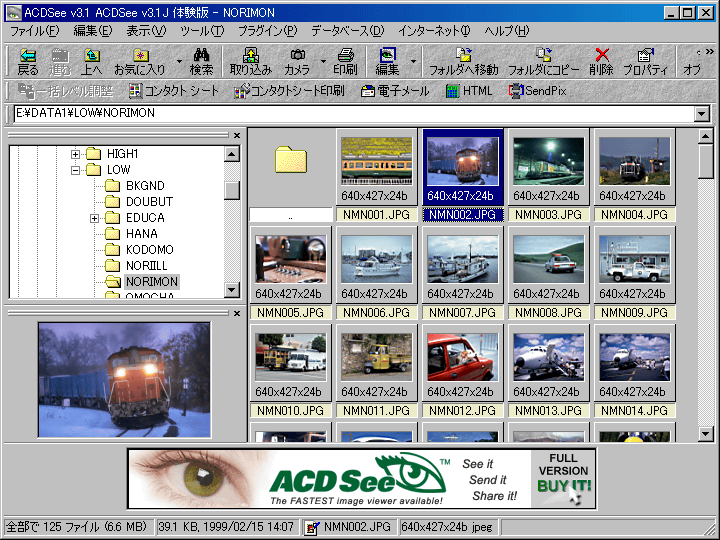This screenshot has height=540, width=720.
Task: Click the 取り込み (Acquire) icon
Action: (x=251, y=62)
